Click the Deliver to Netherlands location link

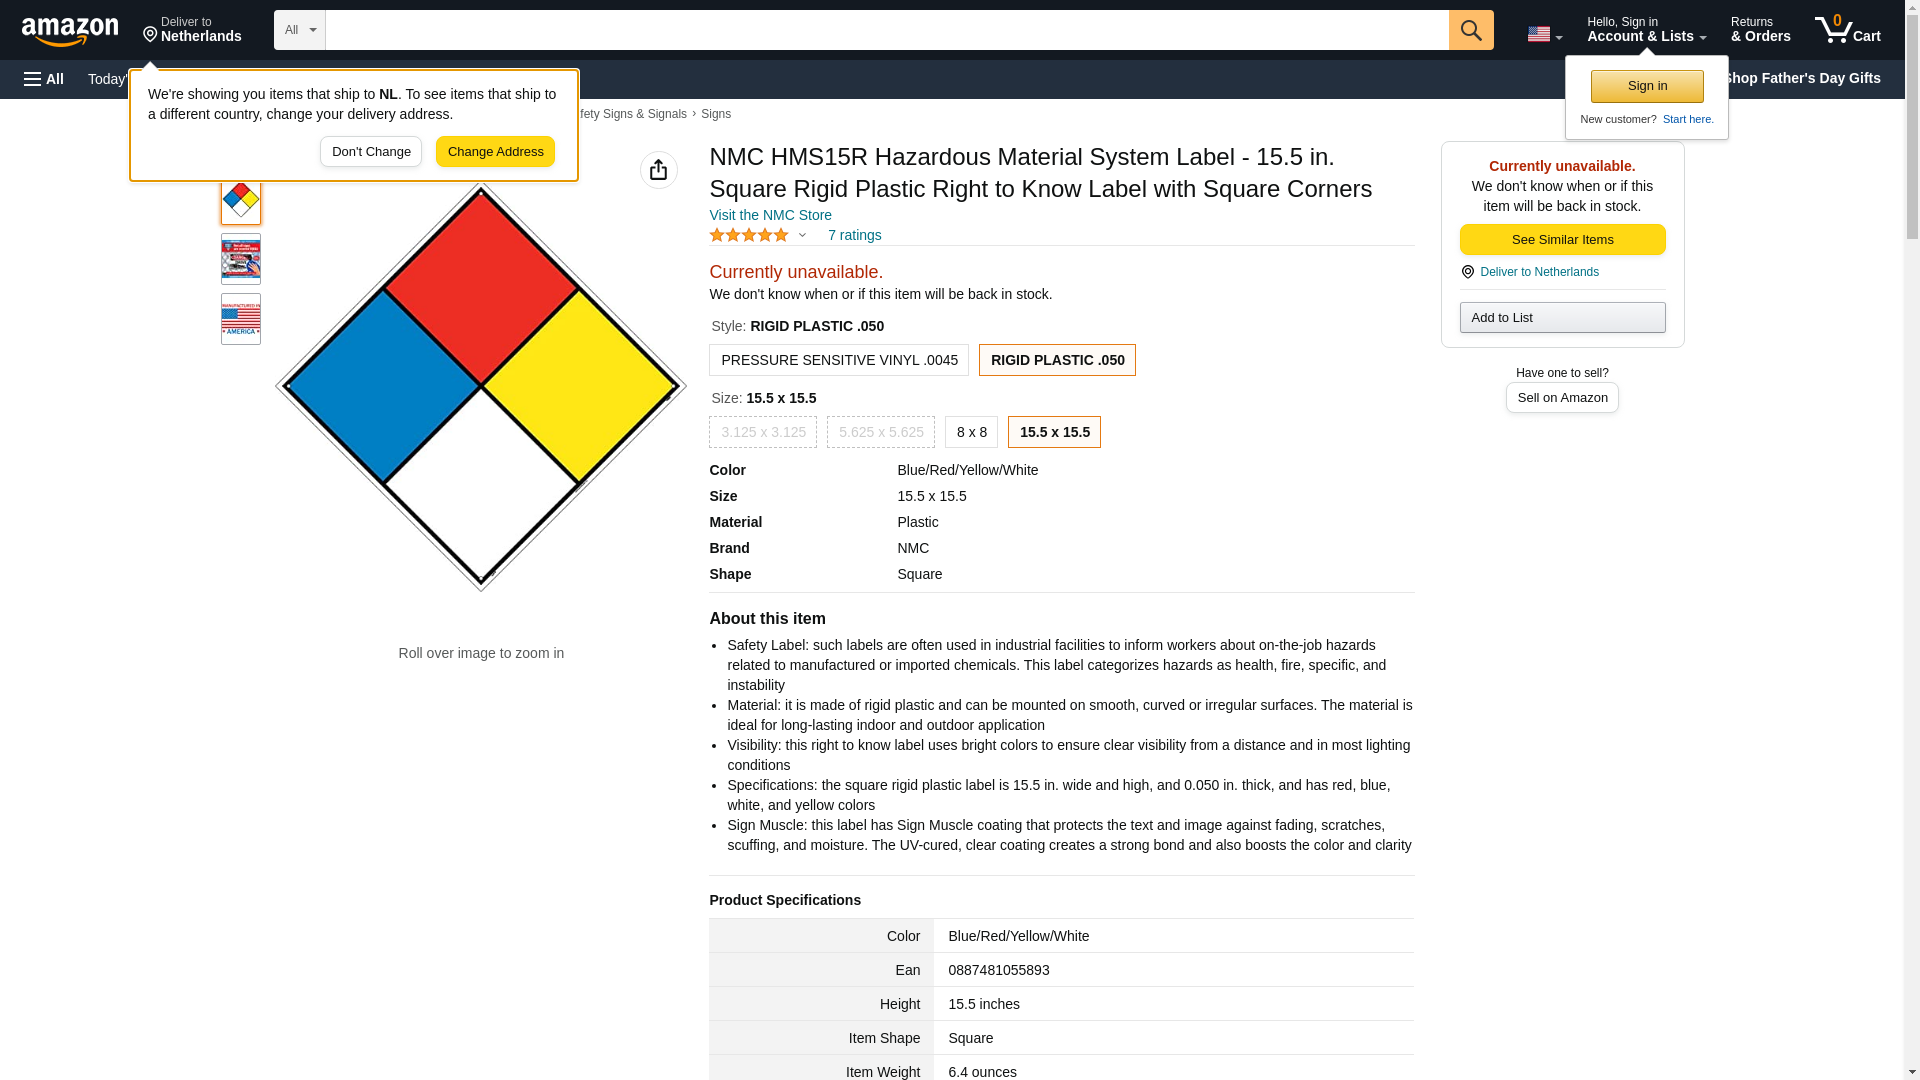[x=192, y=30]
